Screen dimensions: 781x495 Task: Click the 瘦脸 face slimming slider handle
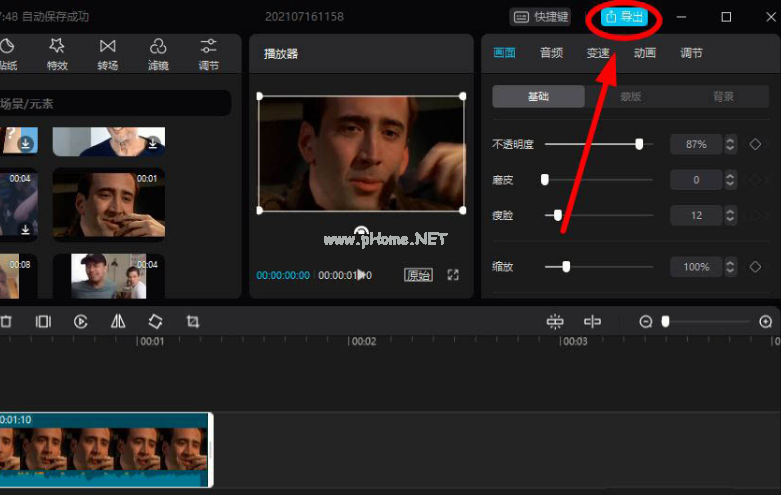(x=558, y=215)
